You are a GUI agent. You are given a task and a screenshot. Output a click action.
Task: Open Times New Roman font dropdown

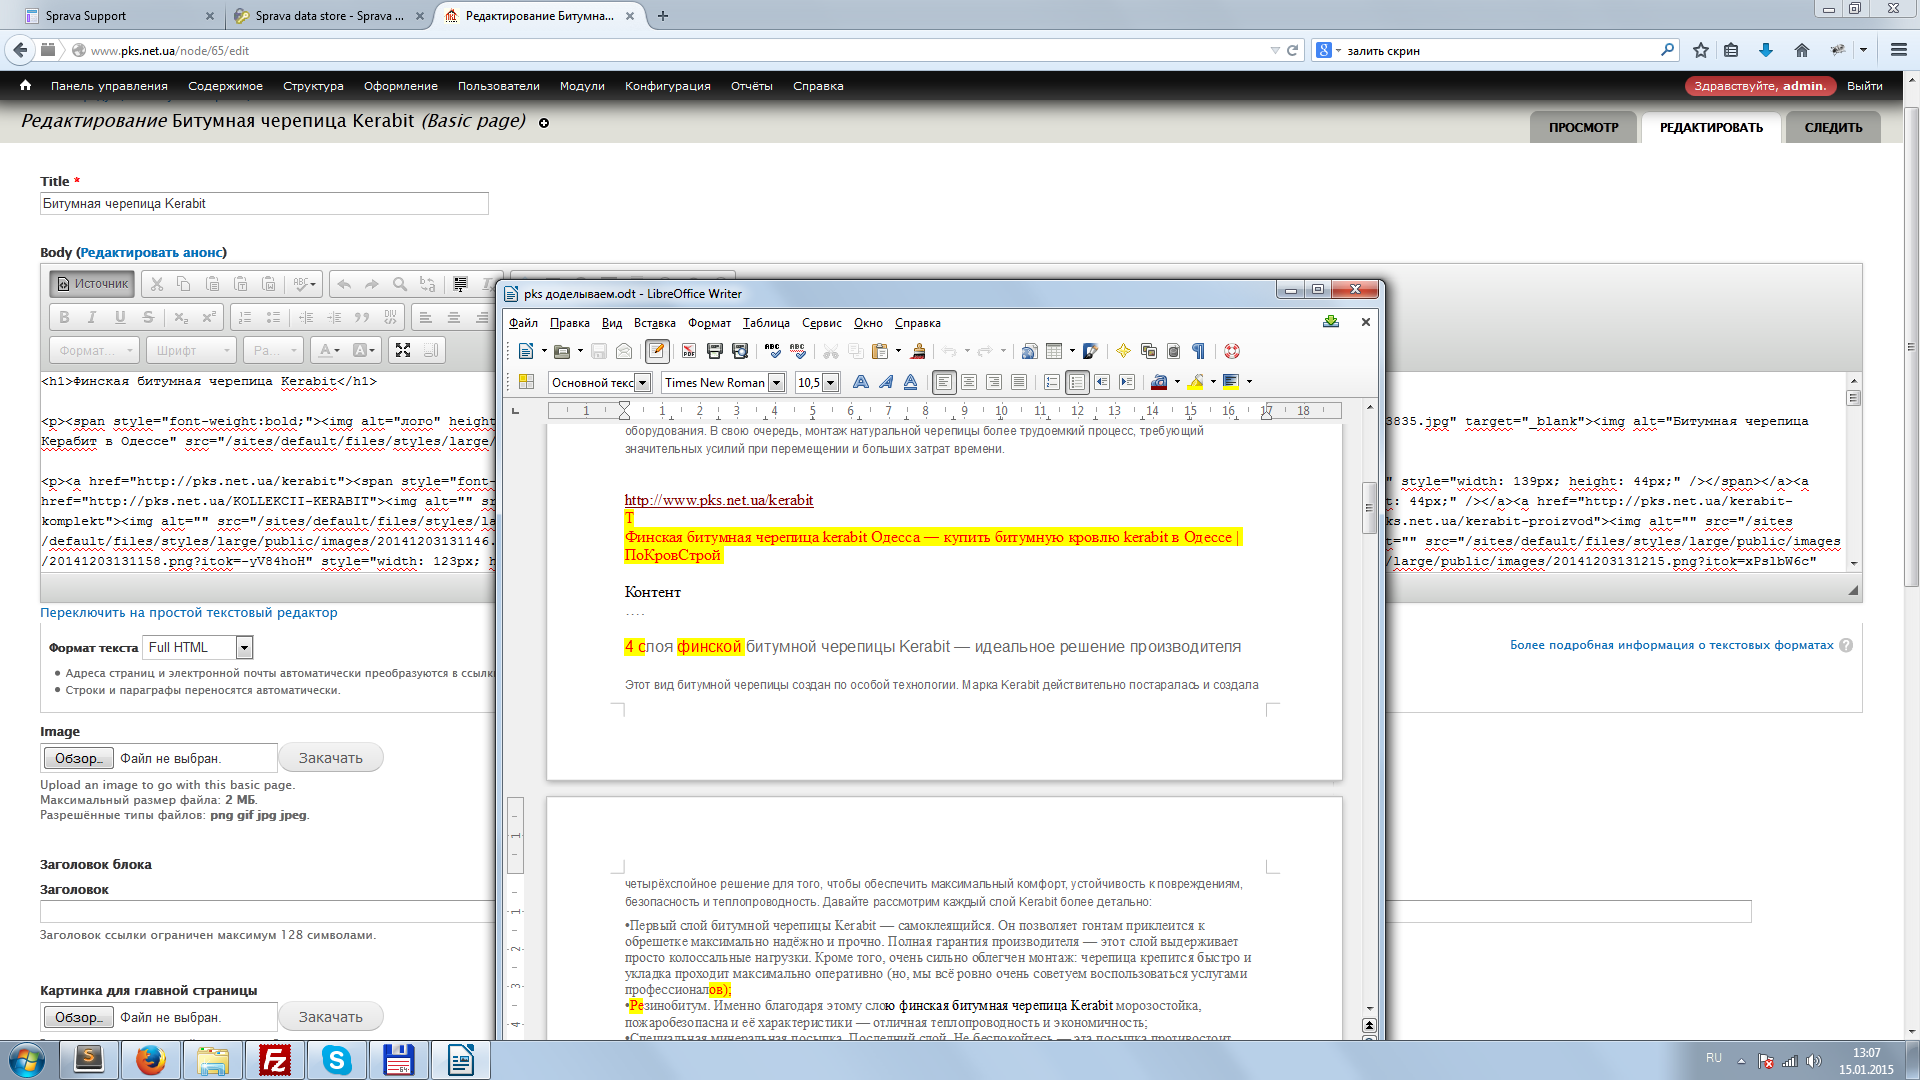coord(776,383)
